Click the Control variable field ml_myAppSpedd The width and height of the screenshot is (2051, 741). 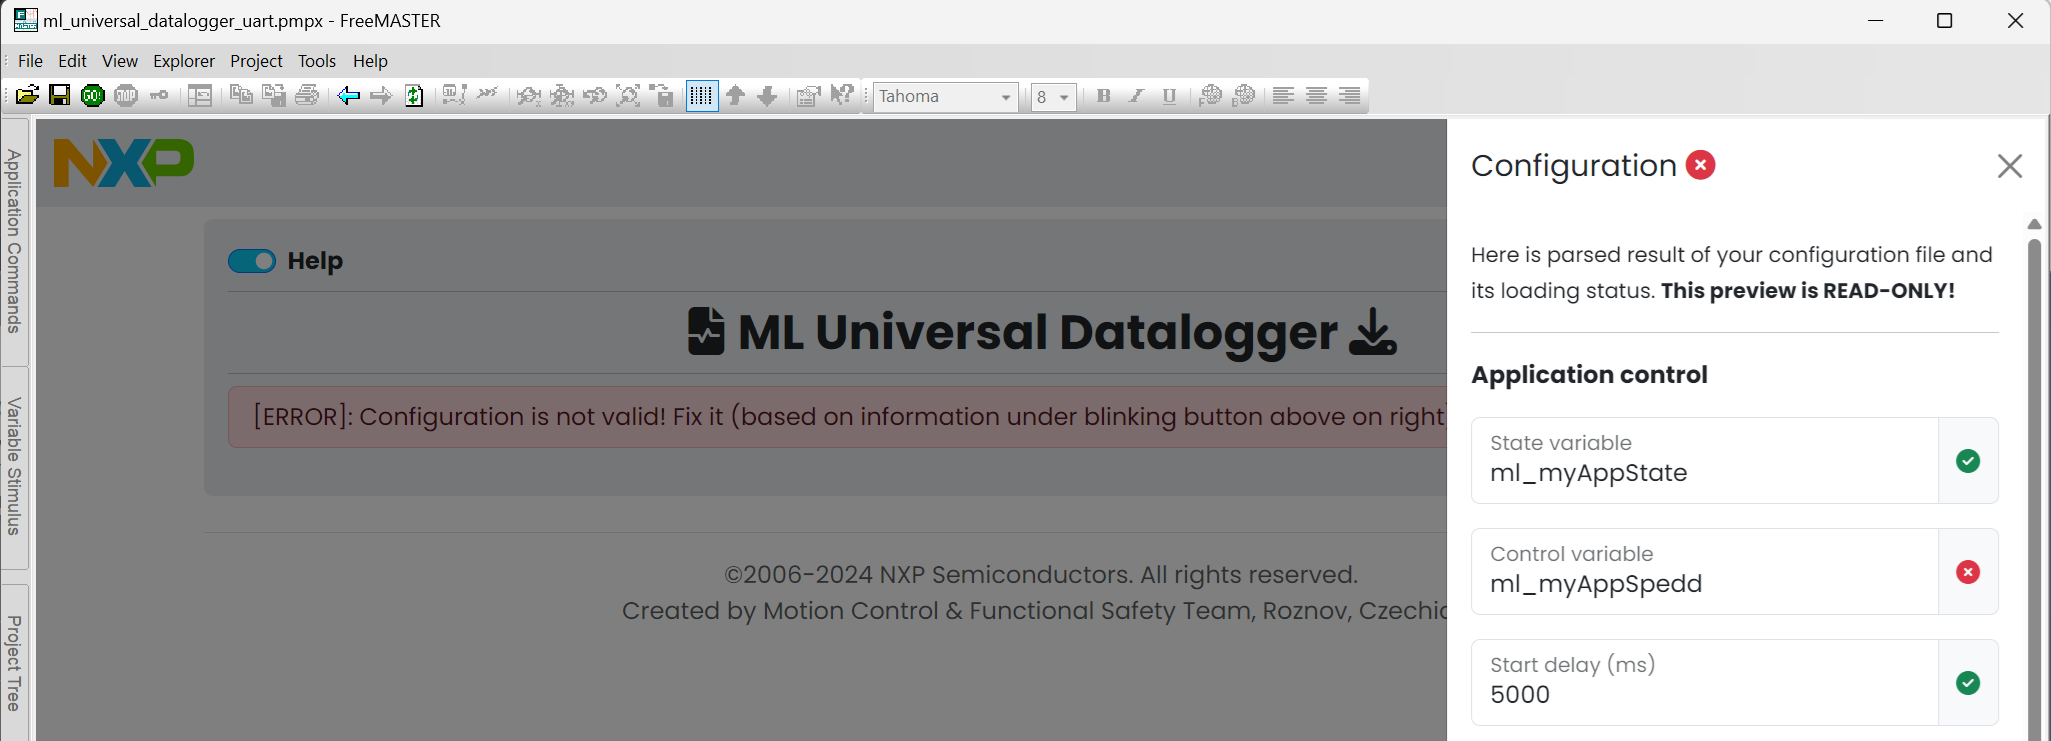point(1705,572)
